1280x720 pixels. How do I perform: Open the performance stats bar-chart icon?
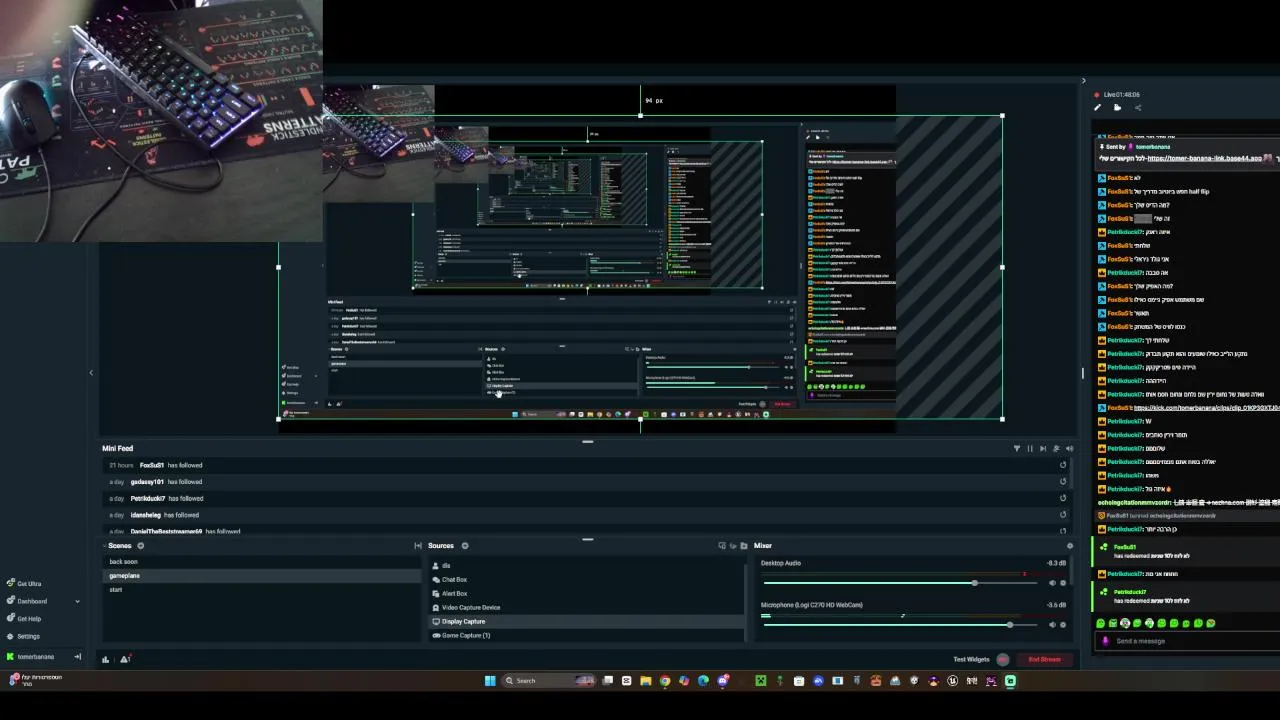pyautogui.click(x=106, y=659)
